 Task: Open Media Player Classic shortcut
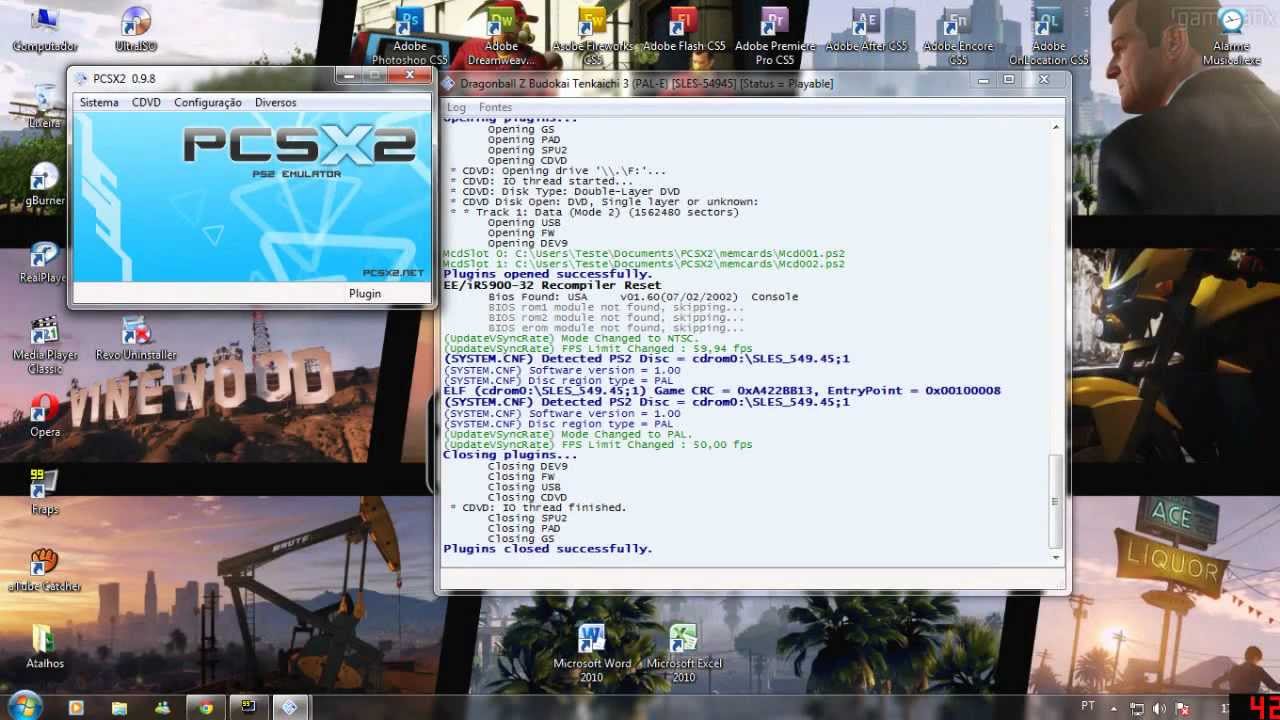coord(44,346)
